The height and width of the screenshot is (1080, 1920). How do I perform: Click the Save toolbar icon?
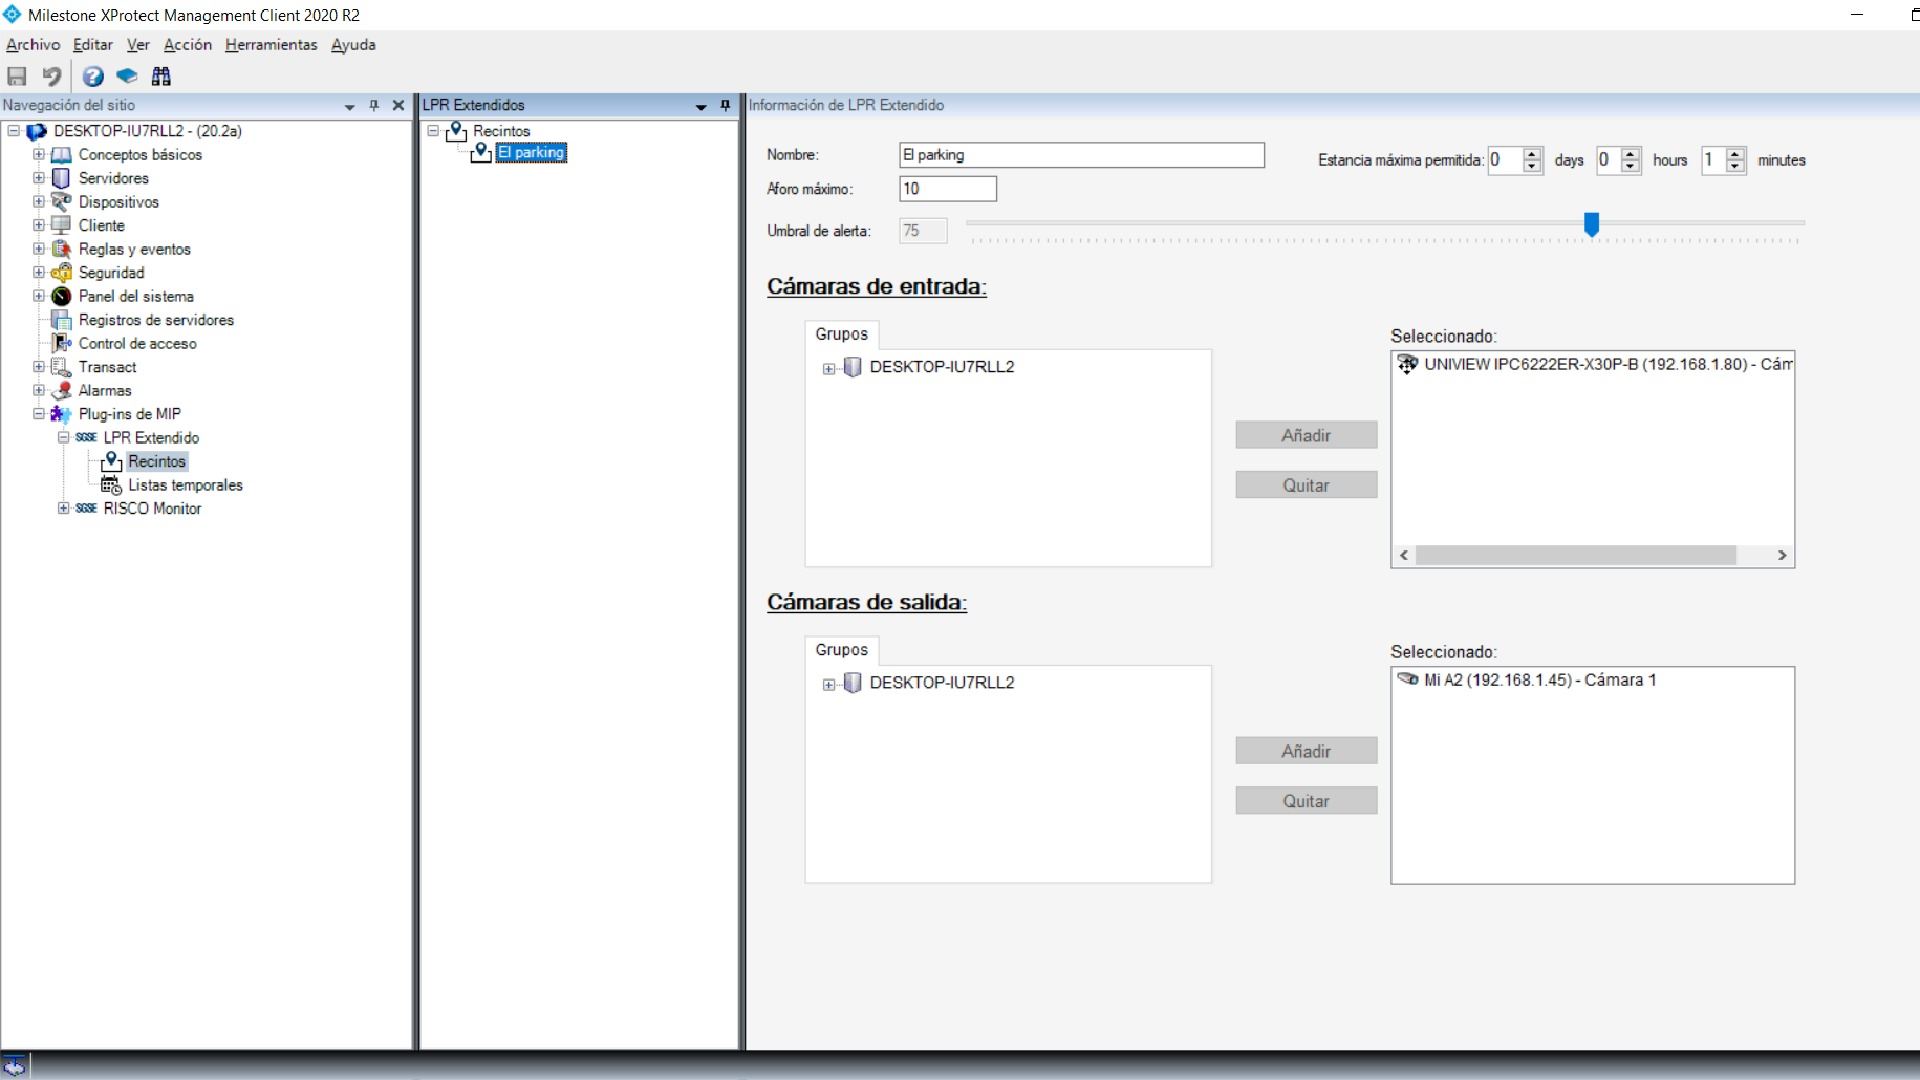(17, 76)
